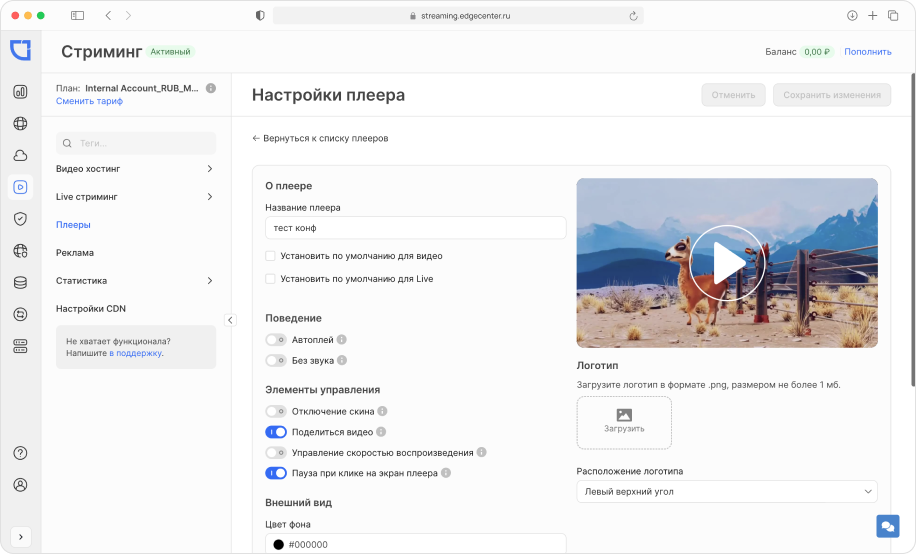The height and width of the screenshot is (554, 916).
Task: Click the Пополнить balance link
Action: click(867, 52)
